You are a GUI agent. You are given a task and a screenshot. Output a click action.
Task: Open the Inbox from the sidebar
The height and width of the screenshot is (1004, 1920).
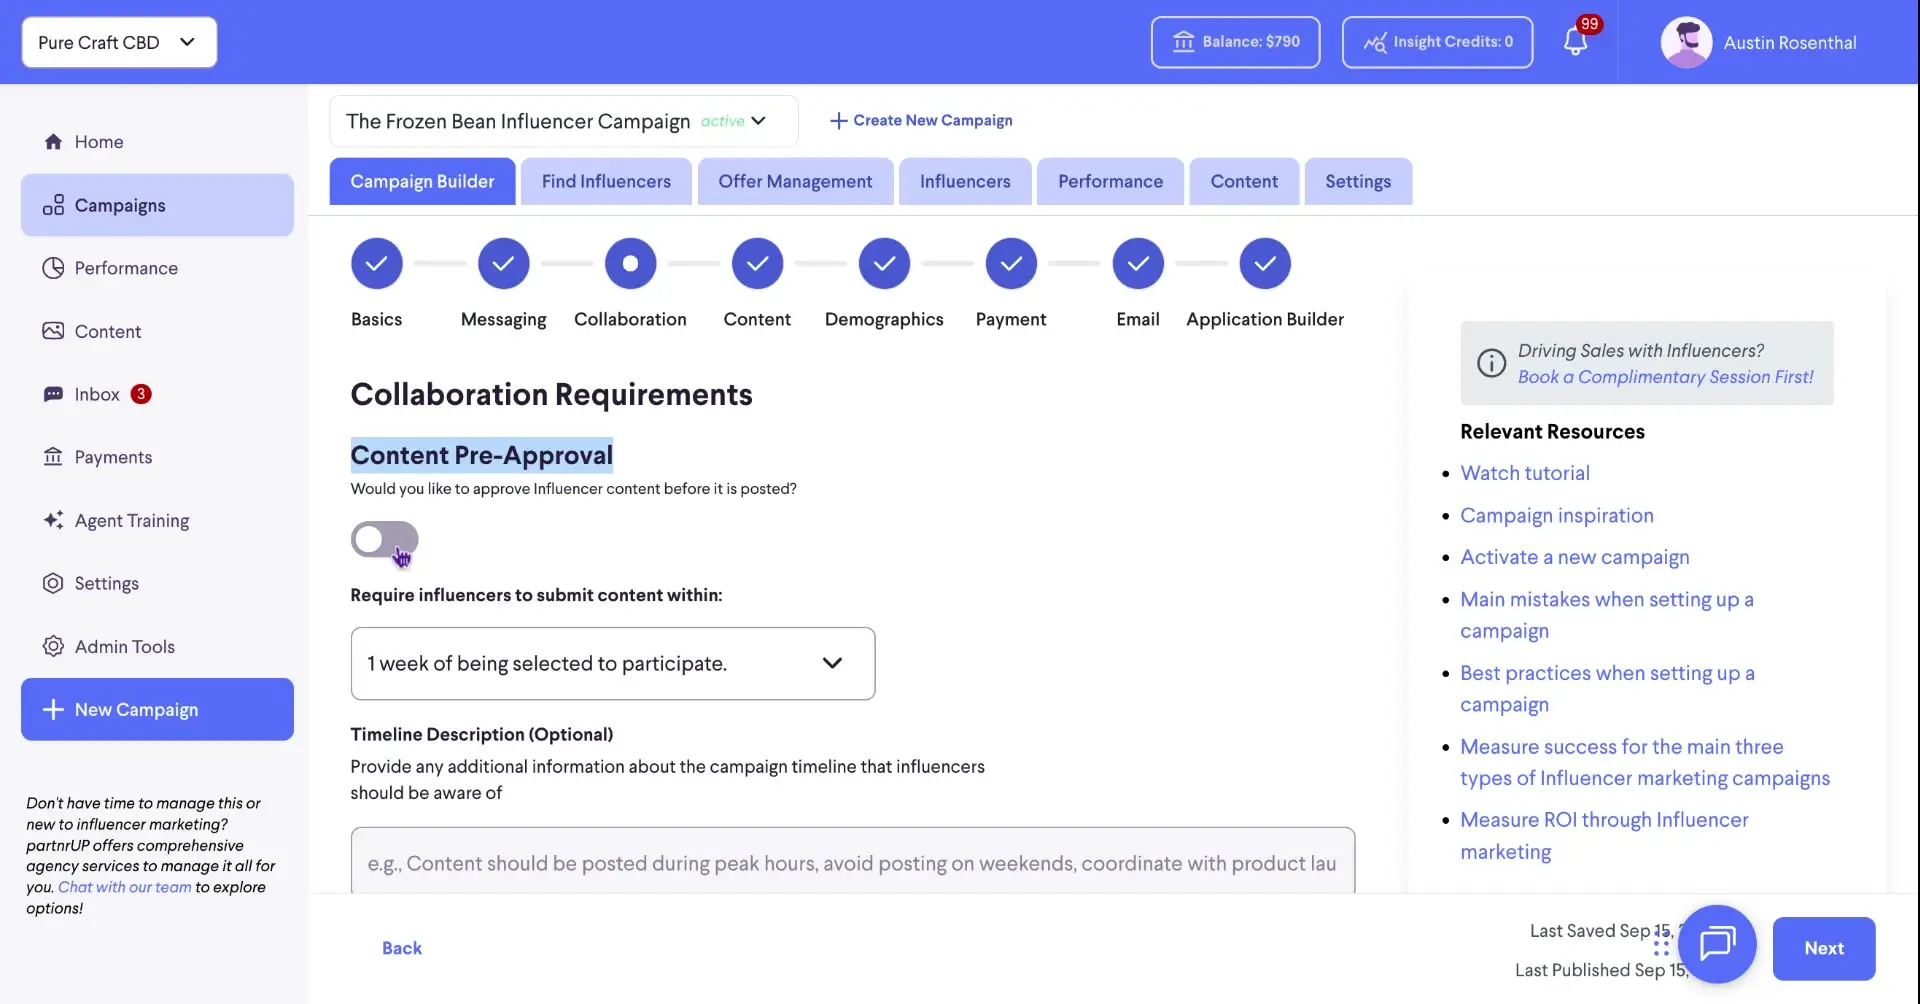point(97,394)
